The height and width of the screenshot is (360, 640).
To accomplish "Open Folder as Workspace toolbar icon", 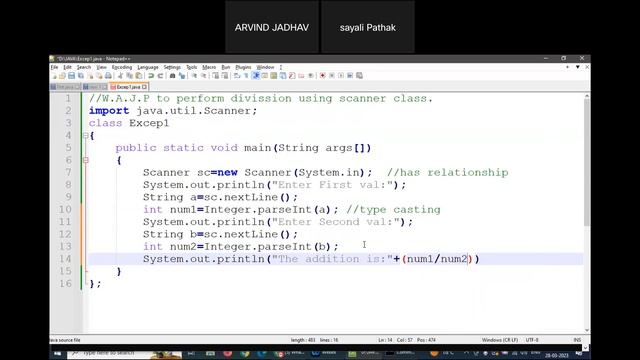I will click(302, 76).
